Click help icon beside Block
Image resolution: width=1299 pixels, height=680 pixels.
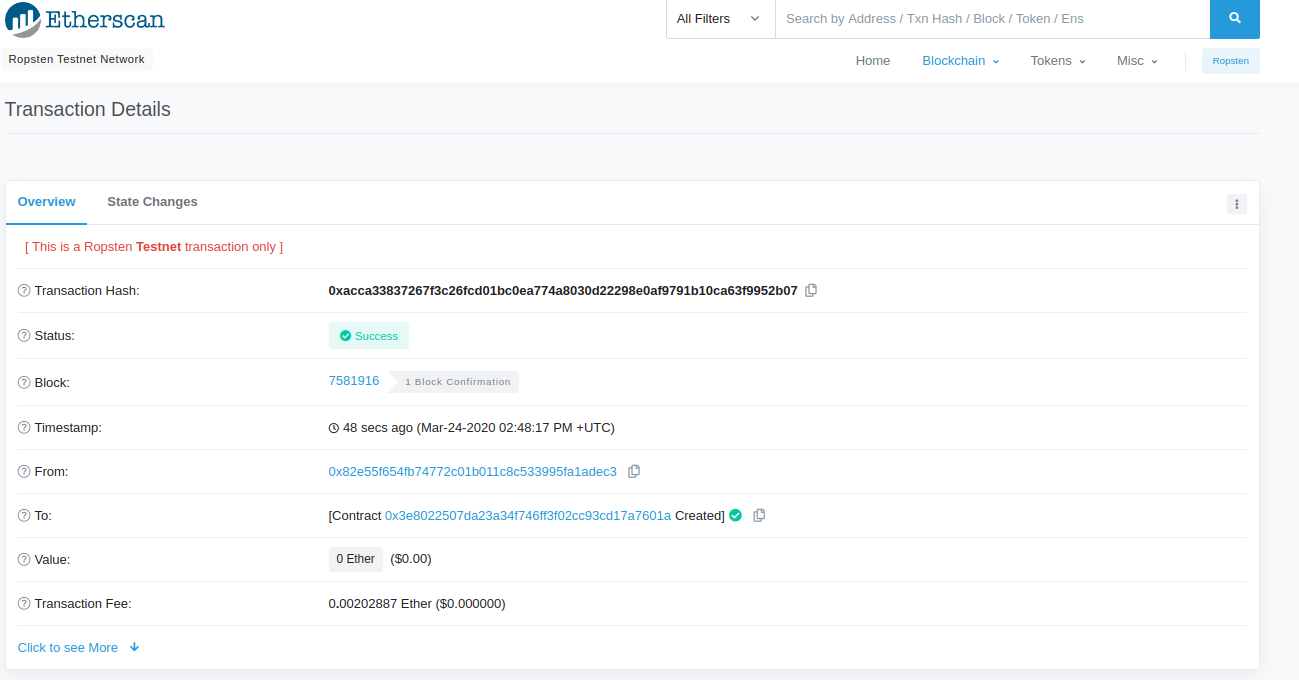click(x=24, y=382)
